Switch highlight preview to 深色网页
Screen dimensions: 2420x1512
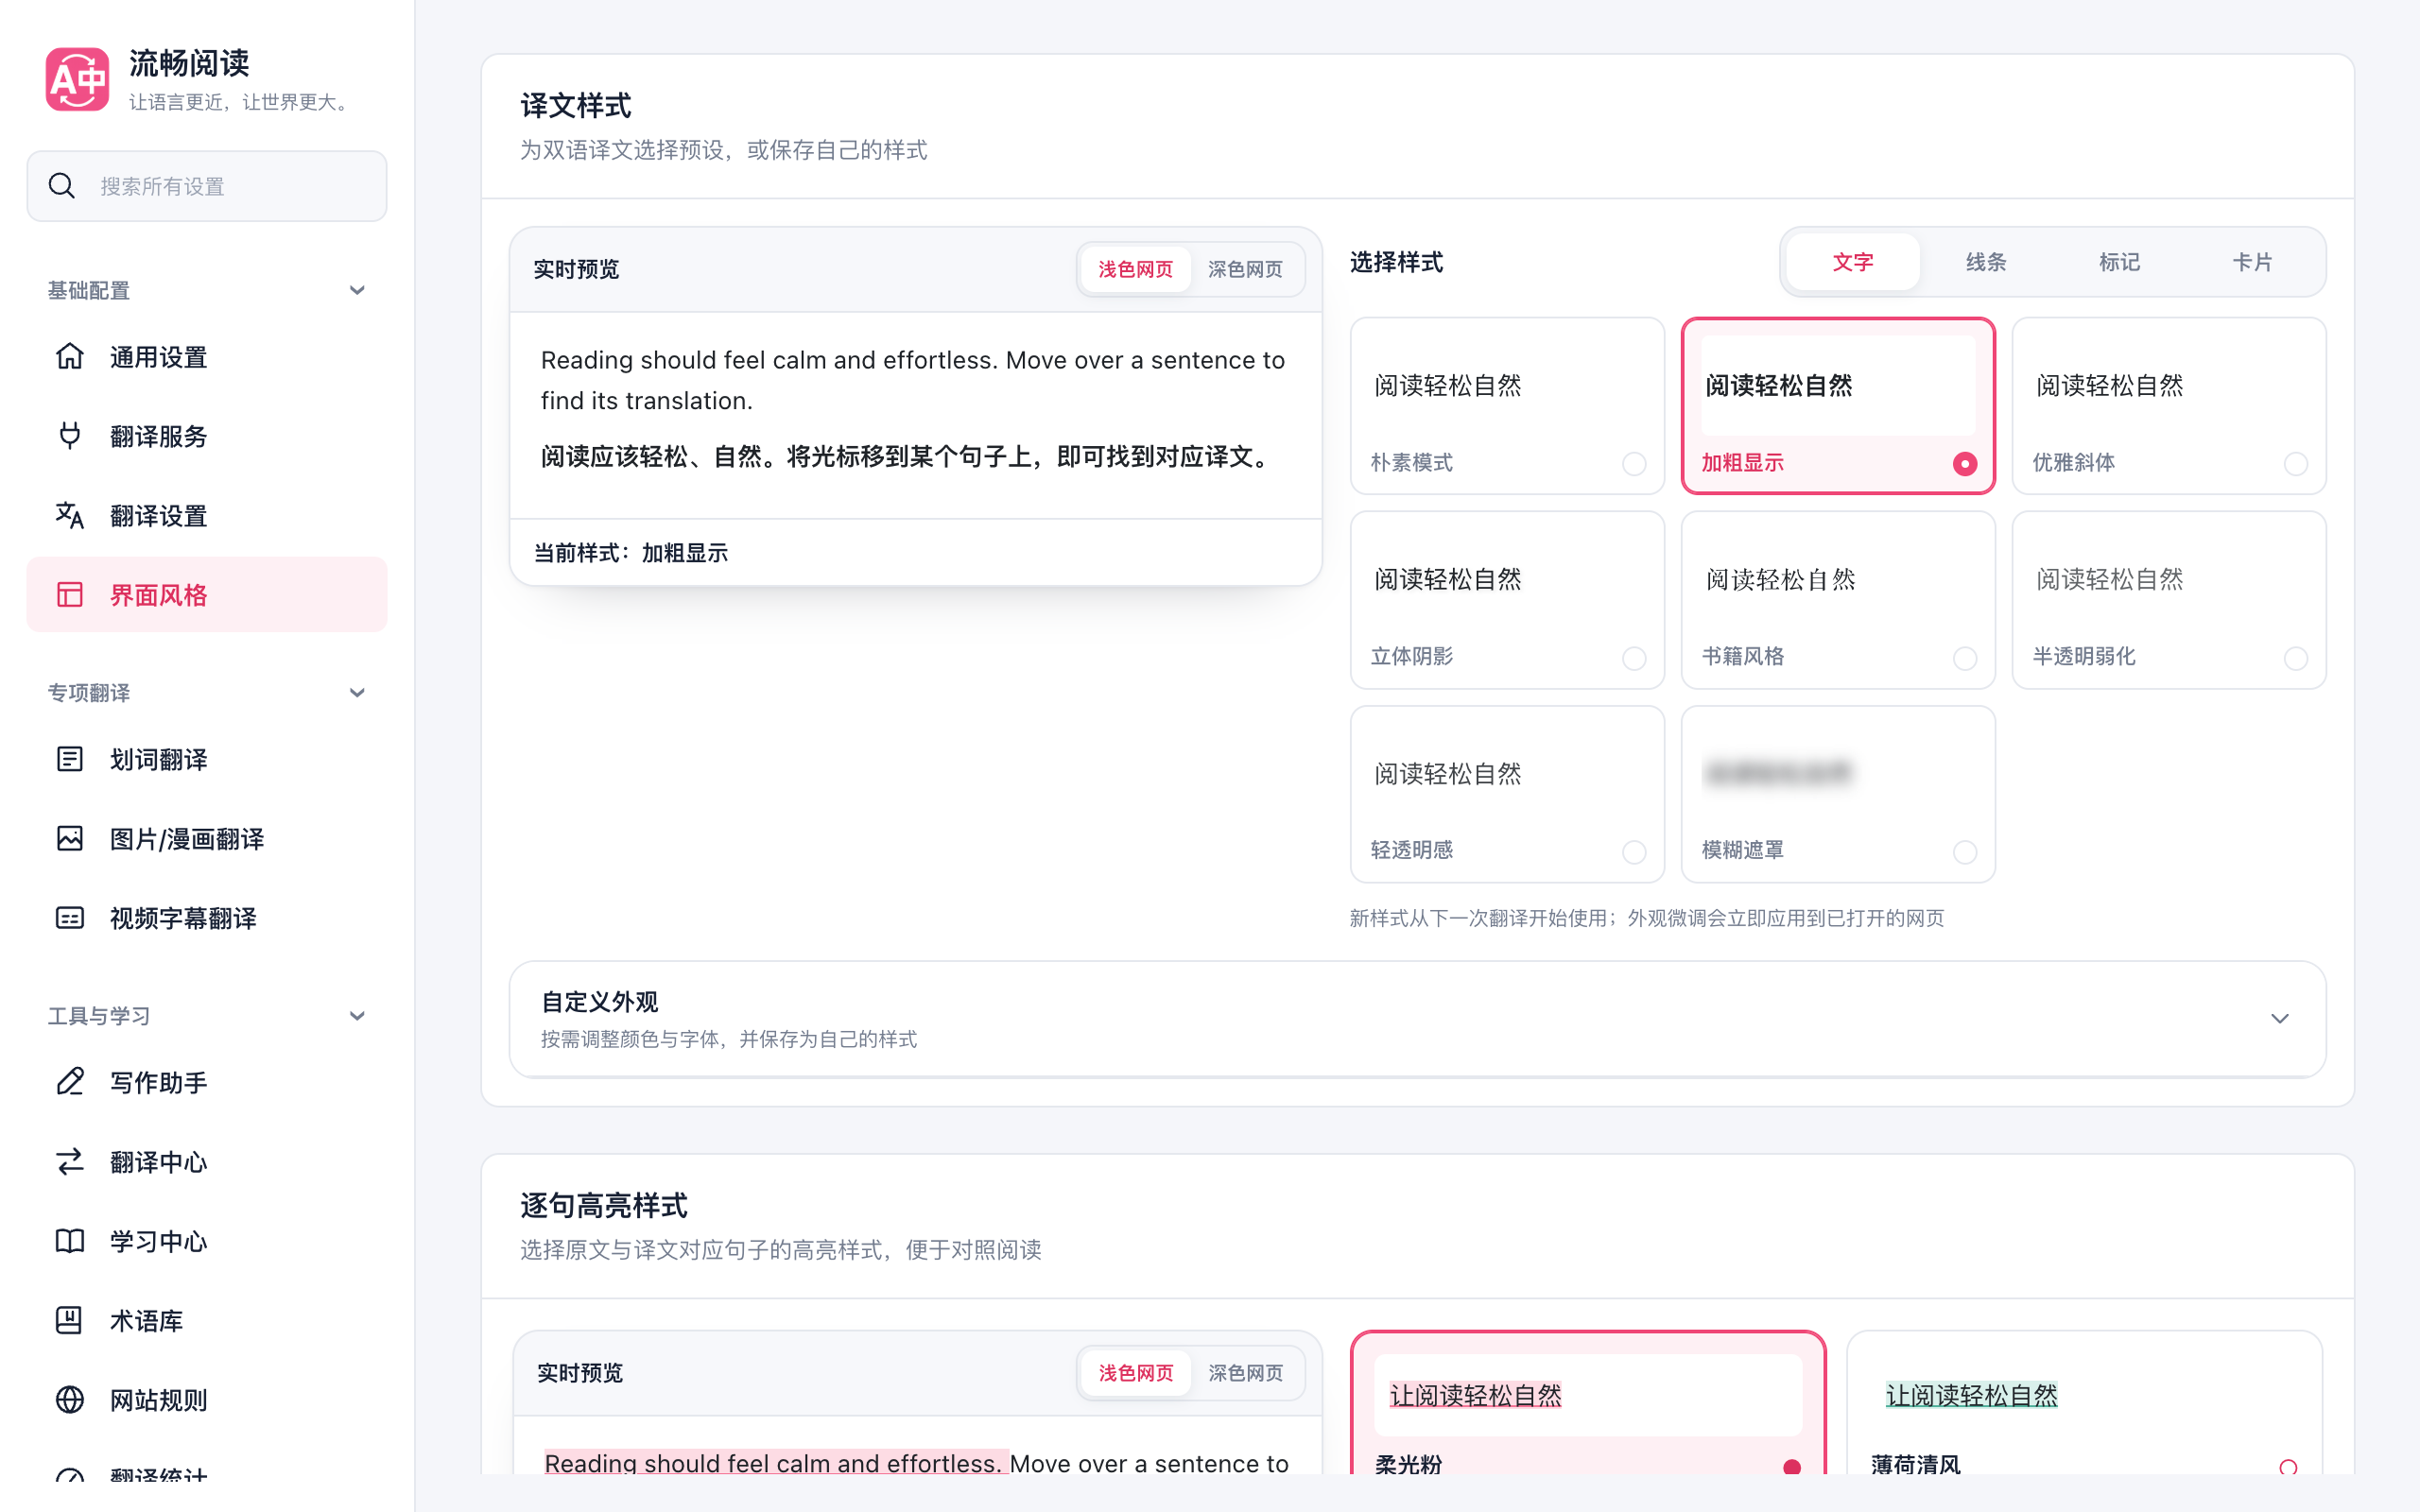pyautogui.click(x=1245, y=1373)
